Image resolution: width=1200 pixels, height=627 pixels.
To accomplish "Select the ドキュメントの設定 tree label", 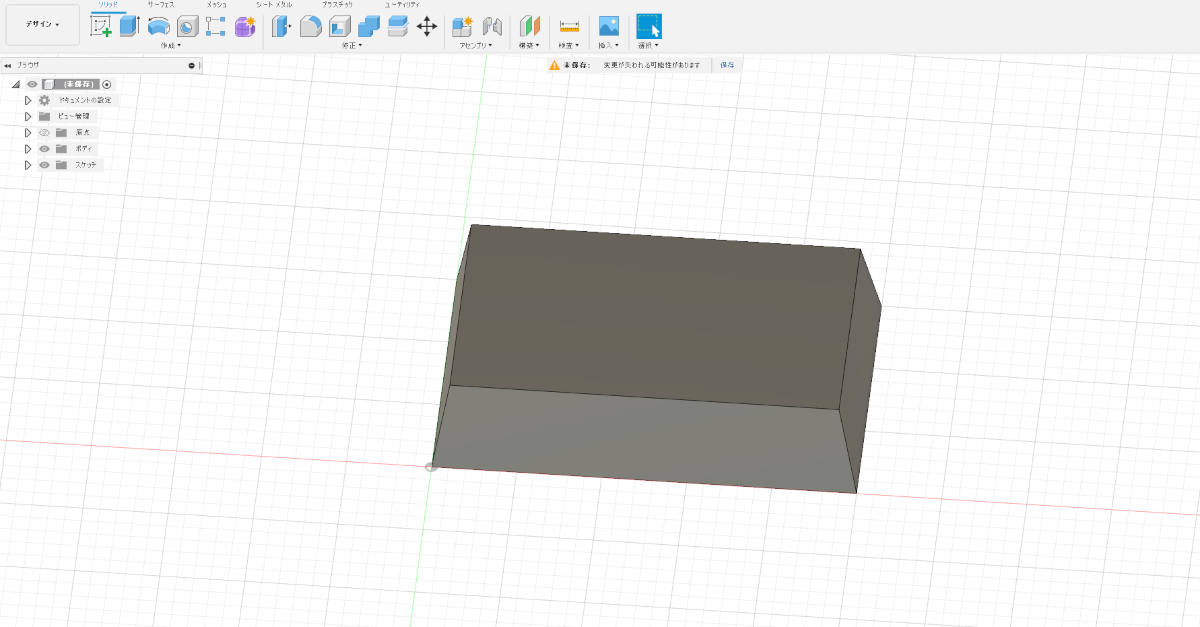I will click(x=85, y=100).
